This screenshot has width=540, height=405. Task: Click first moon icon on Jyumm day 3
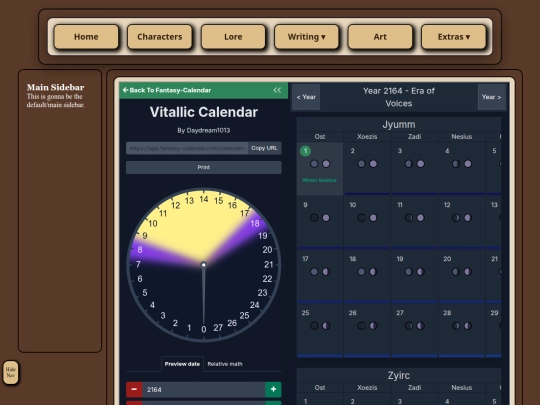408,164
